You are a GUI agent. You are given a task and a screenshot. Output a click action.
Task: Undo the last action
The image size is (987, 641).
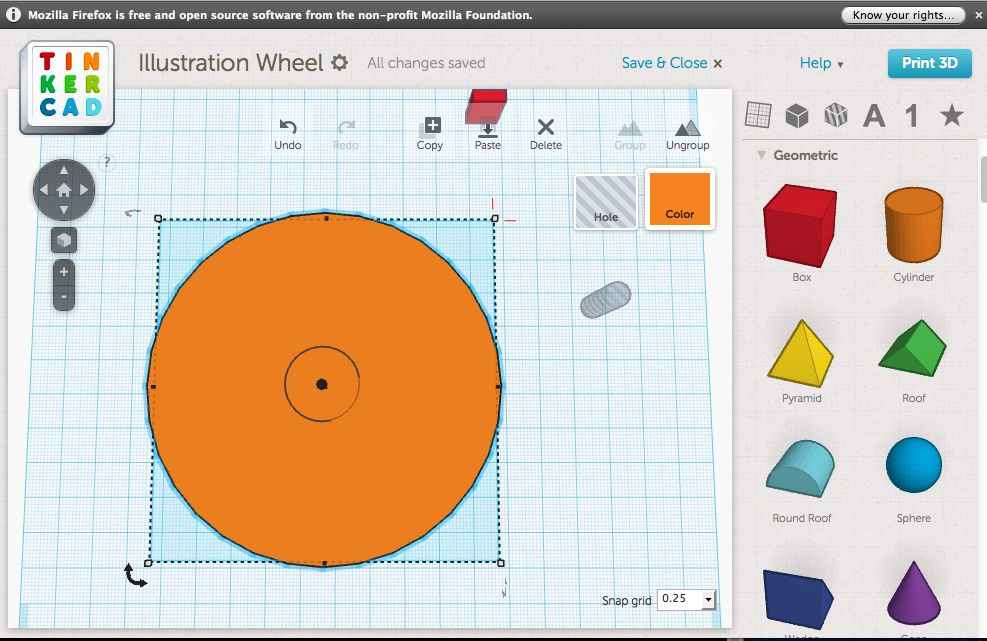(x=288, y=135)
